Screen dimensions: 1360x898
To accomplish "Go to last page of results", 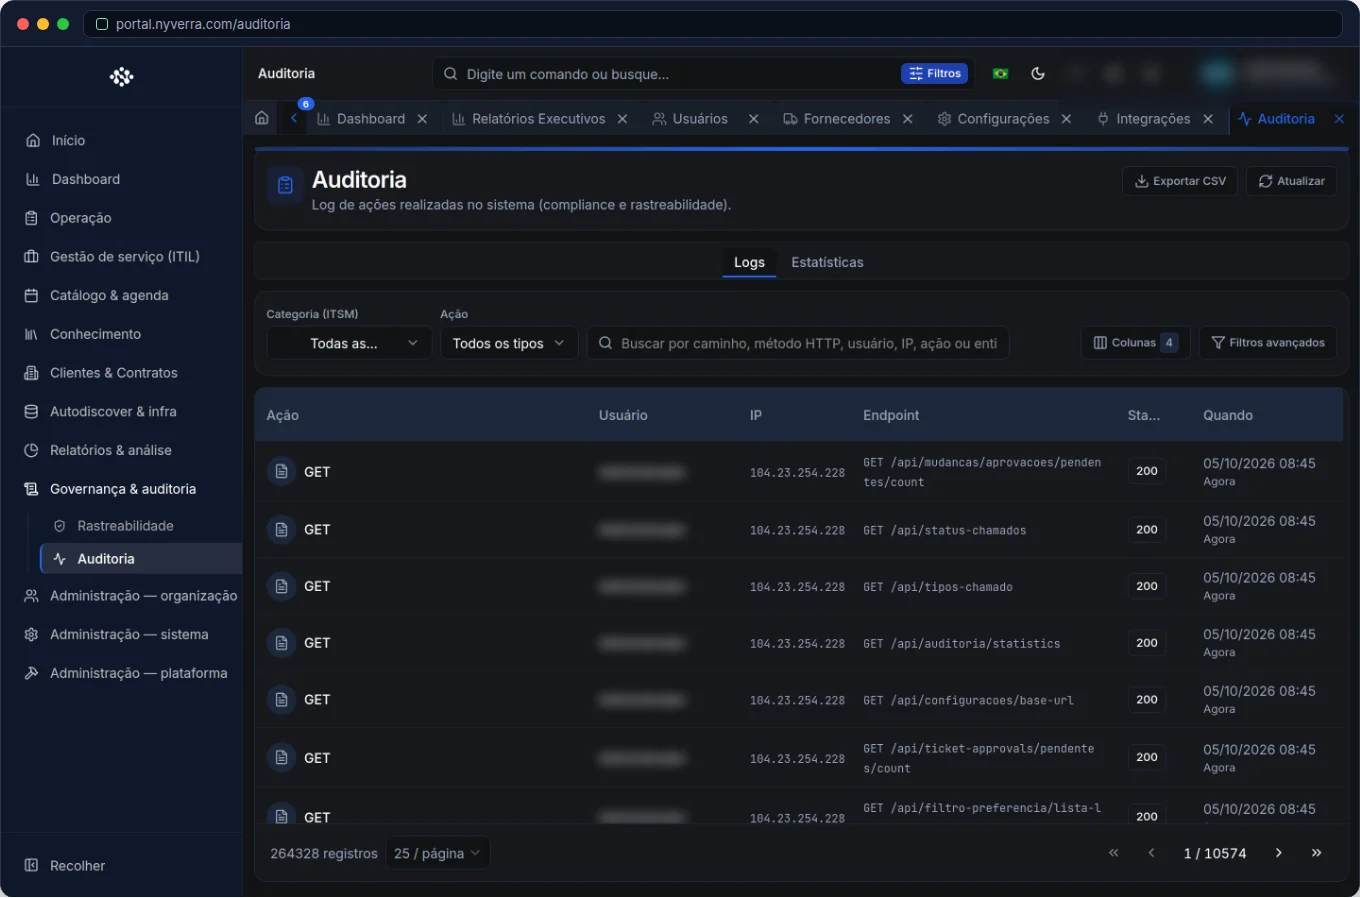I will (1316, 853).
